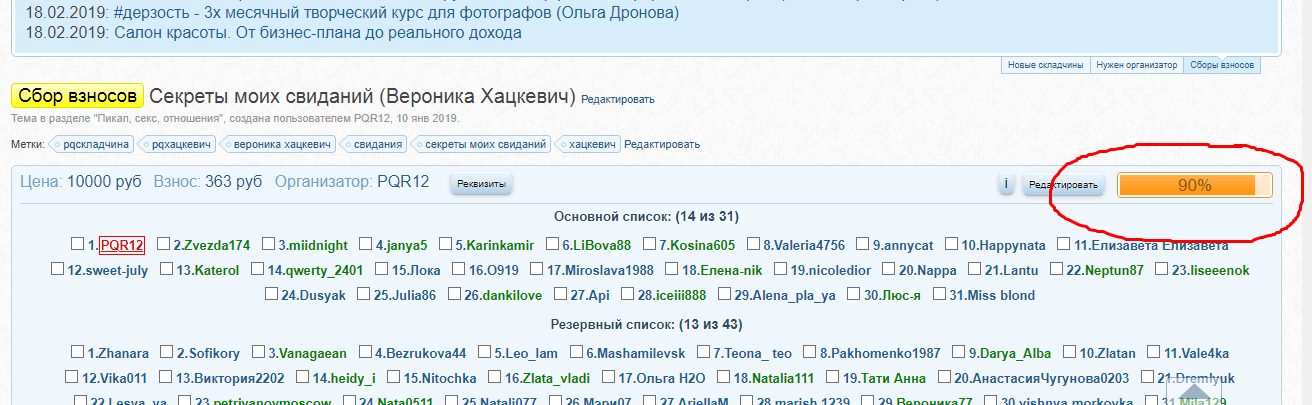
Task: Select the Сборы взносов tab
Action: point(1221,65)
